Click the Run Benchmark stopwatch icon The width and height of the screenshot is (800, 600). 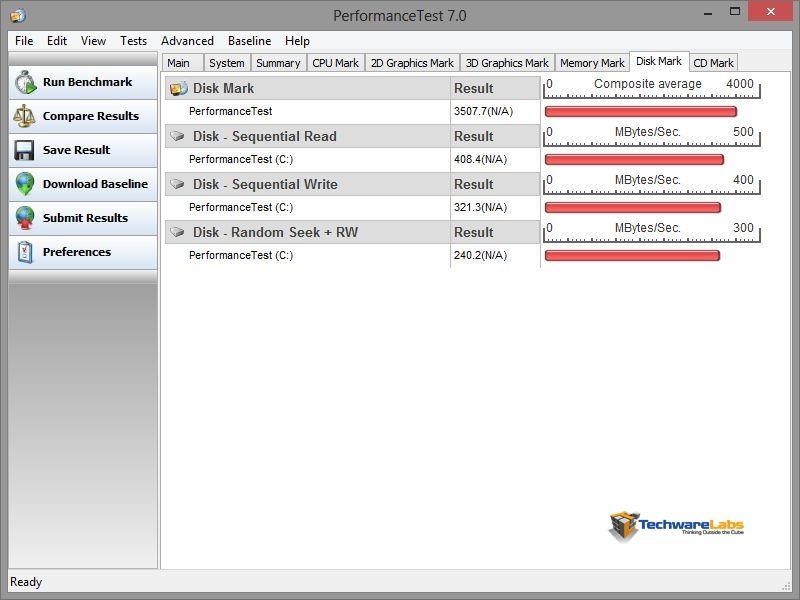[26, 83]
